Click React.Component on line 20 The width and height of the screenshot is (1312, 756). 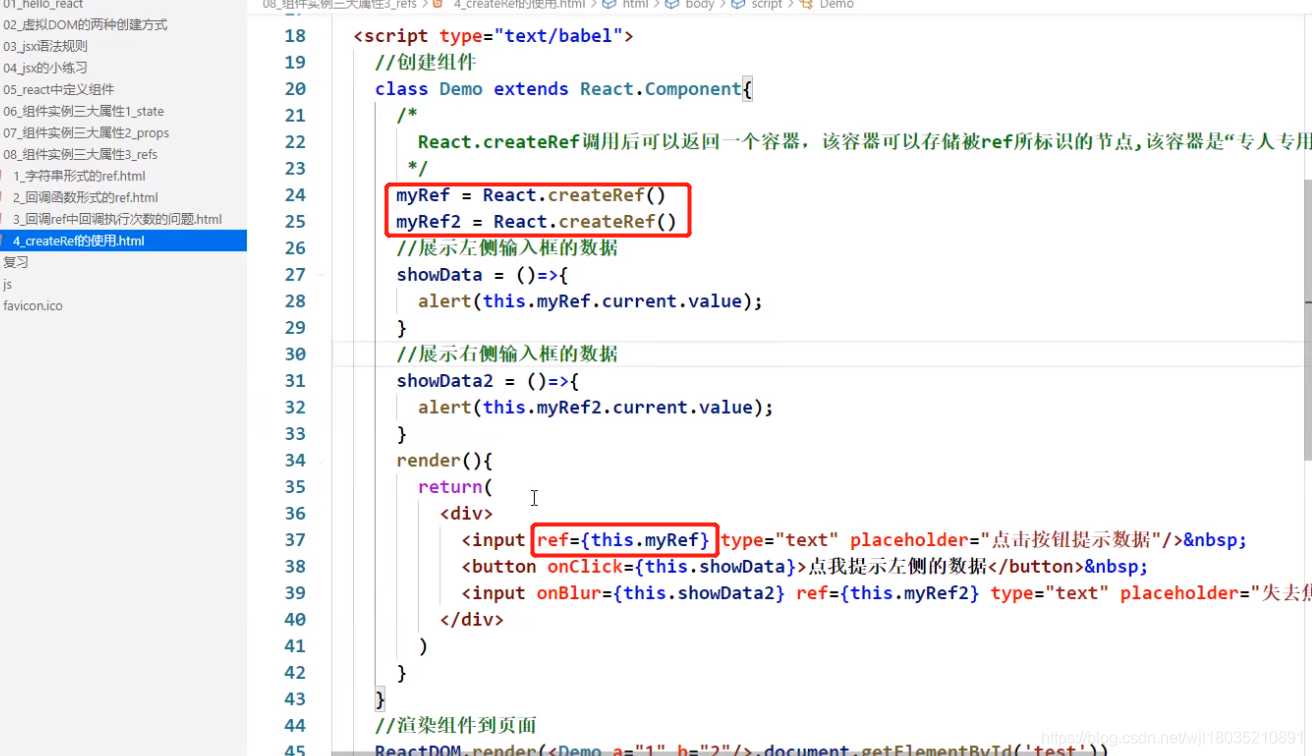tap(661, 89)
